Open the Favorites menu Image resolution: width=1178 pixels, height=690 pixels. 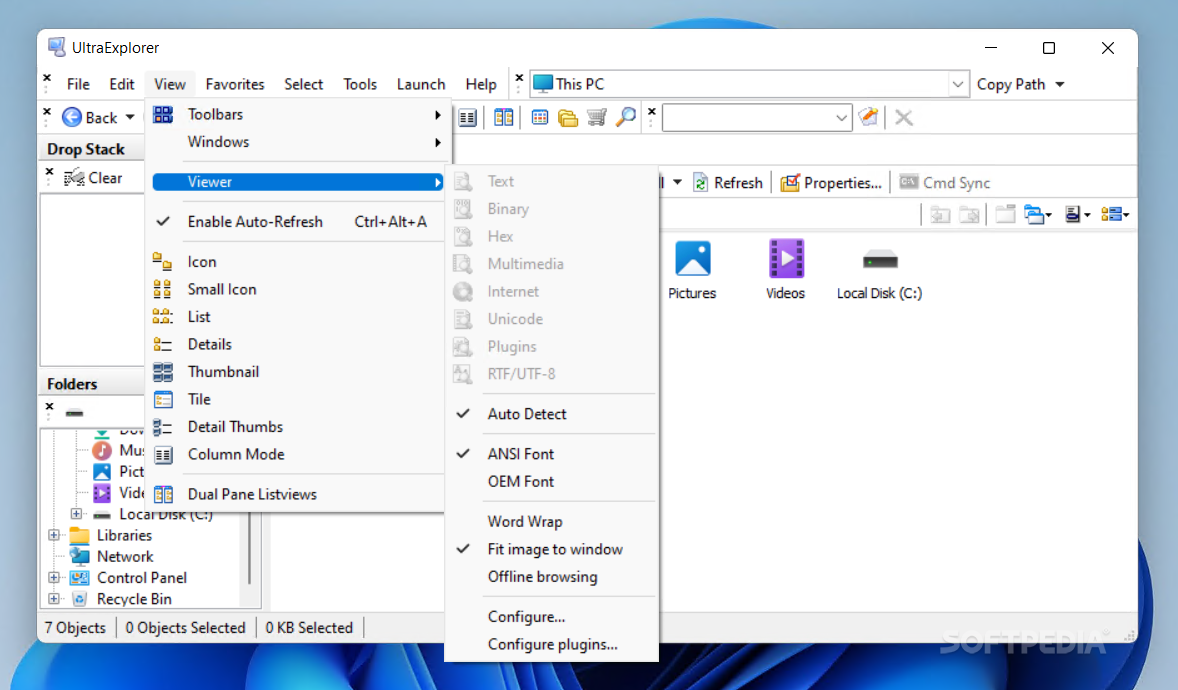(234, 84)
